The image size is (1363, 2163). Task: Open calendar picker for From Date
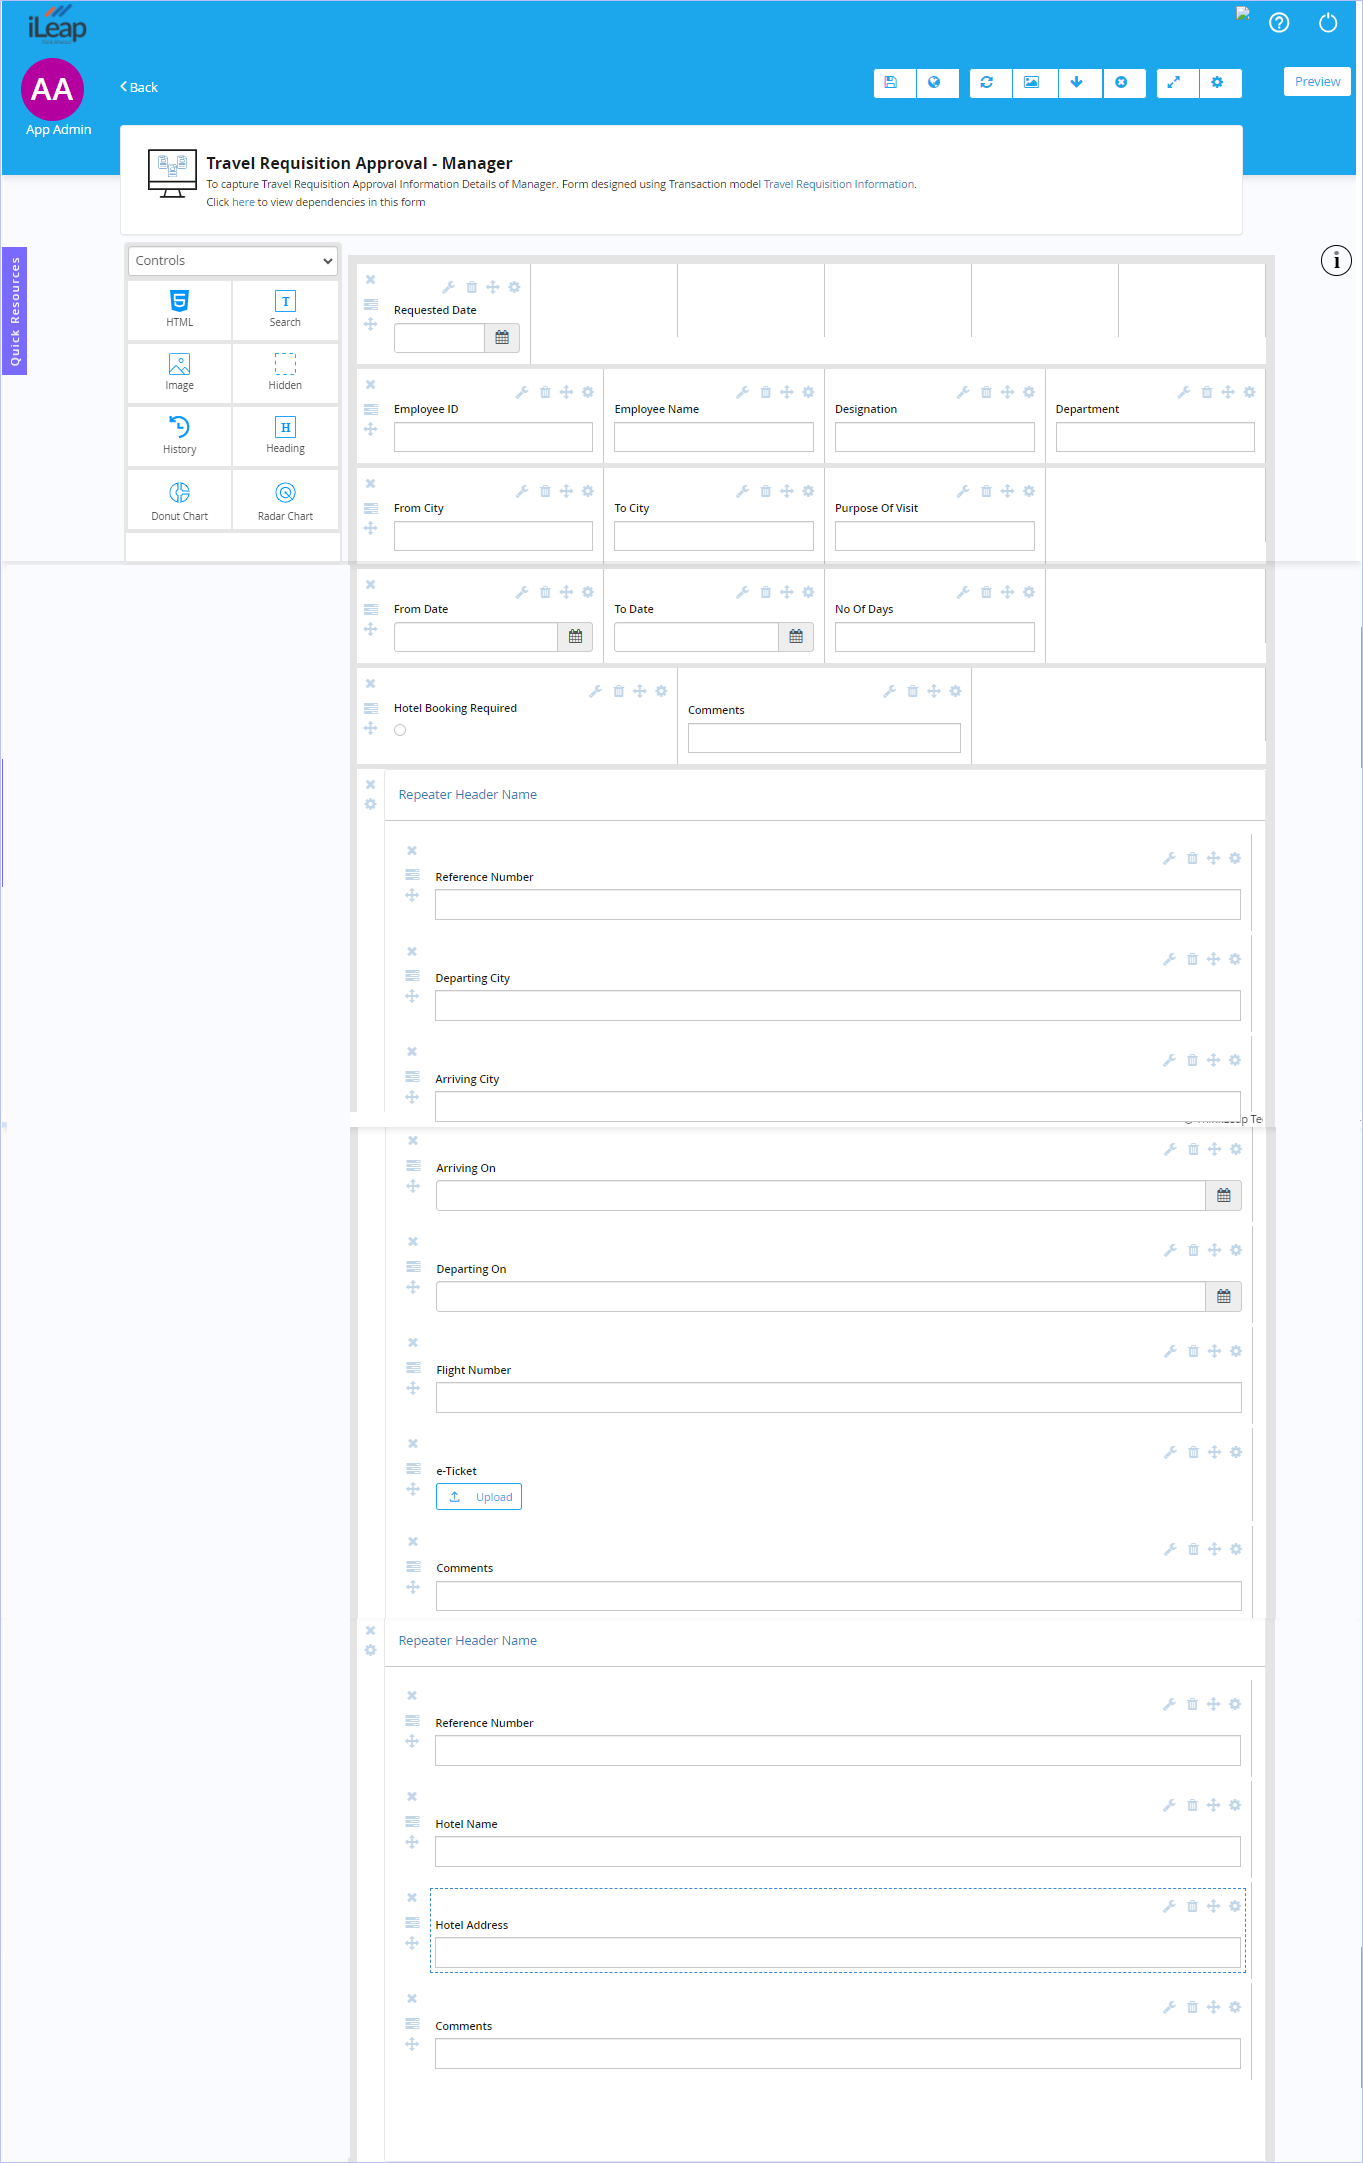click(x=575, y=637)
